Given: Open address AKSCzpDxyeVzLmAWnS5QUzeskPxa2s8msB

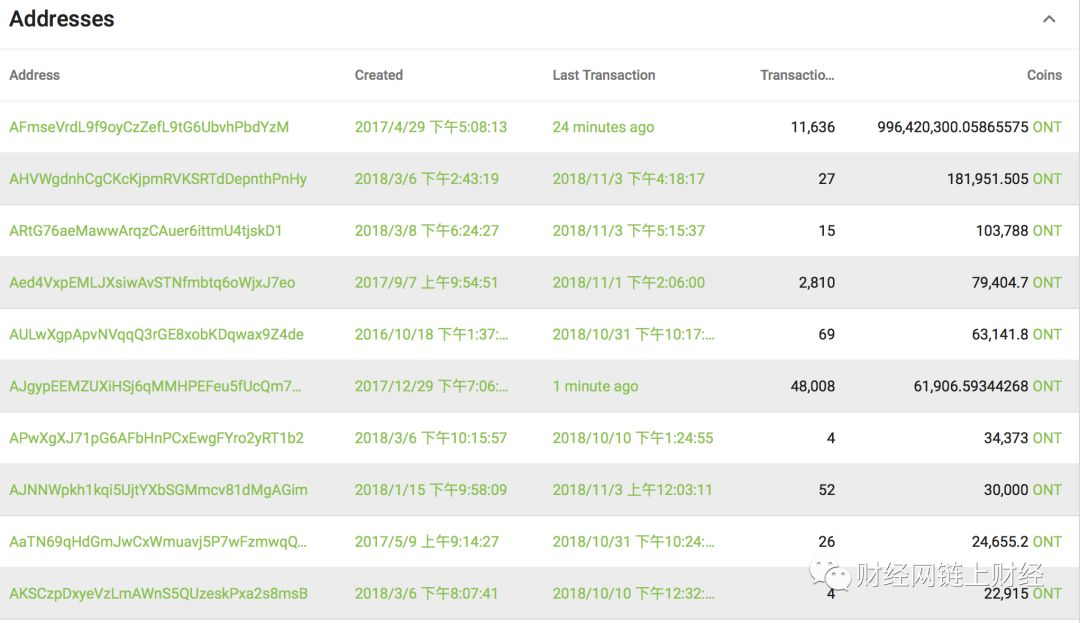Looking at the screenshot, I should [x=158, y=593].
